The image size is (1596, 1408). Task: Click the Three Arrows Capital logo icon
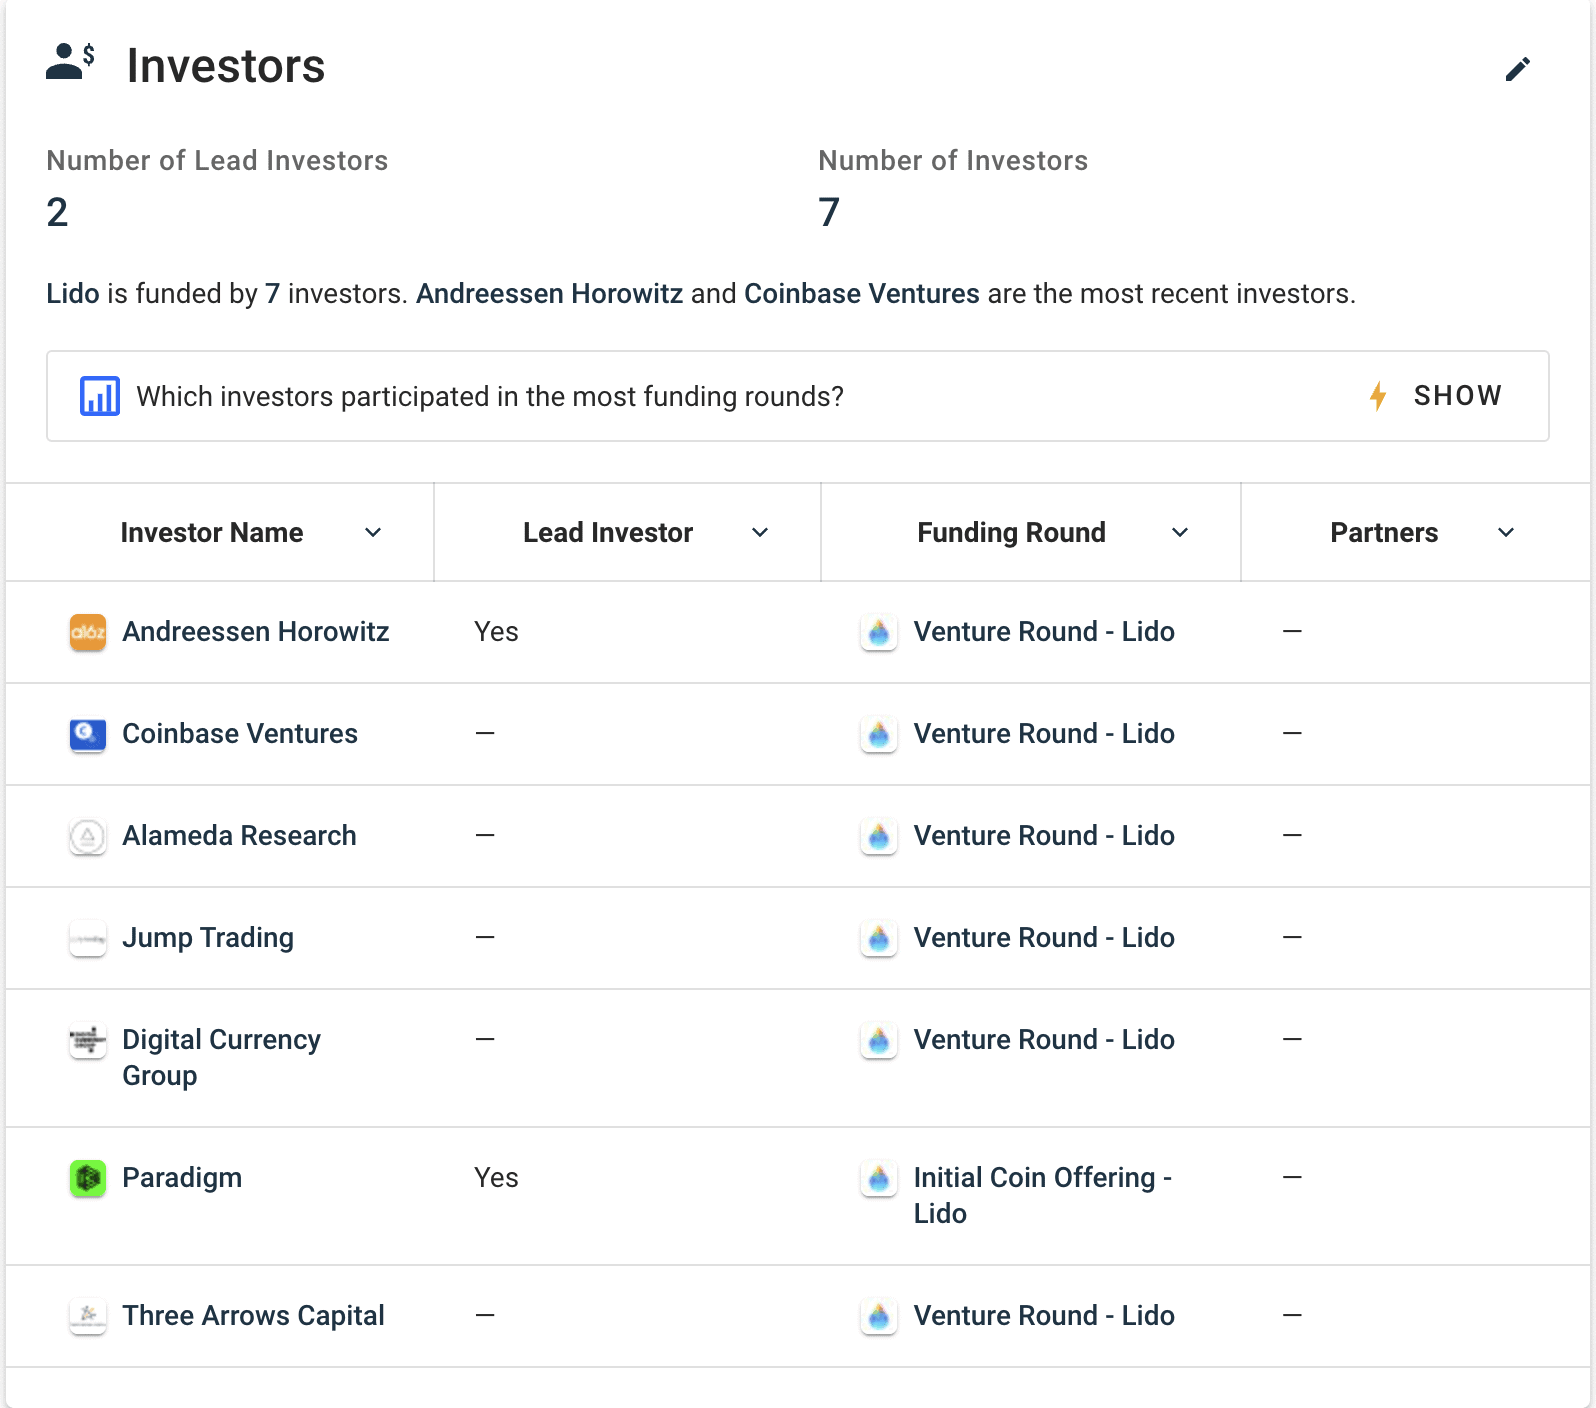[x=88, y=1316]
